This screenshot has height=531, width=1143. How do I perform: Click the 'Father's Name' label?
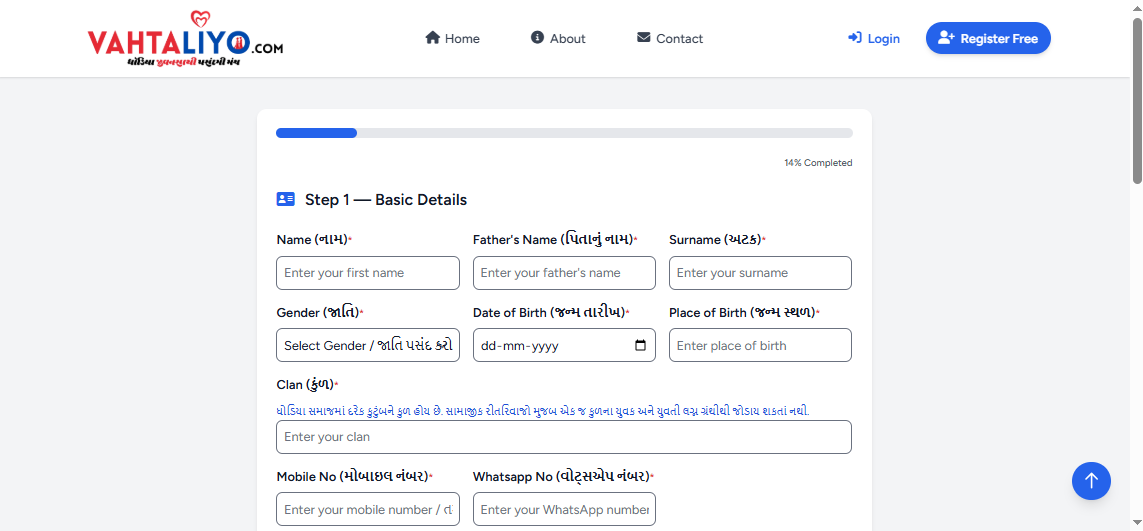(x=553, y=239)
